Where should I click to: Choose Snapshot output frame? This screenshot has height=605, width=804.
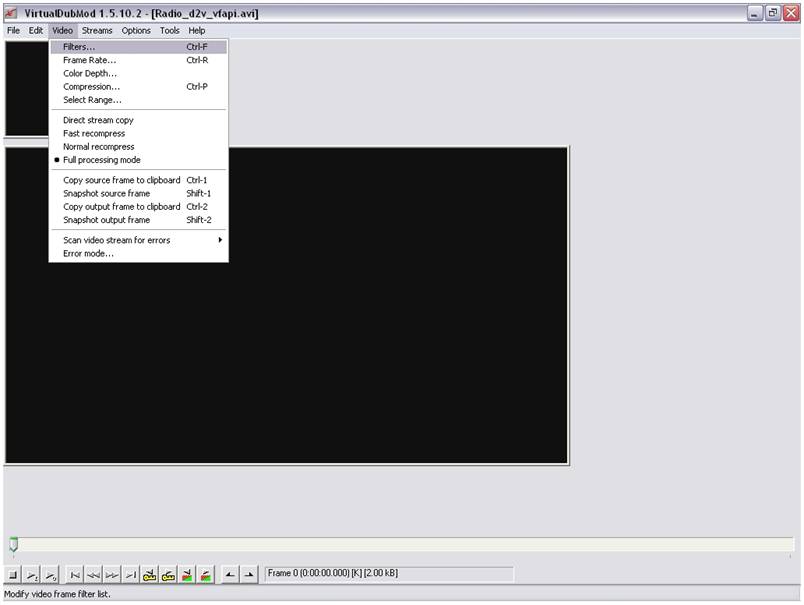[138, 220]
